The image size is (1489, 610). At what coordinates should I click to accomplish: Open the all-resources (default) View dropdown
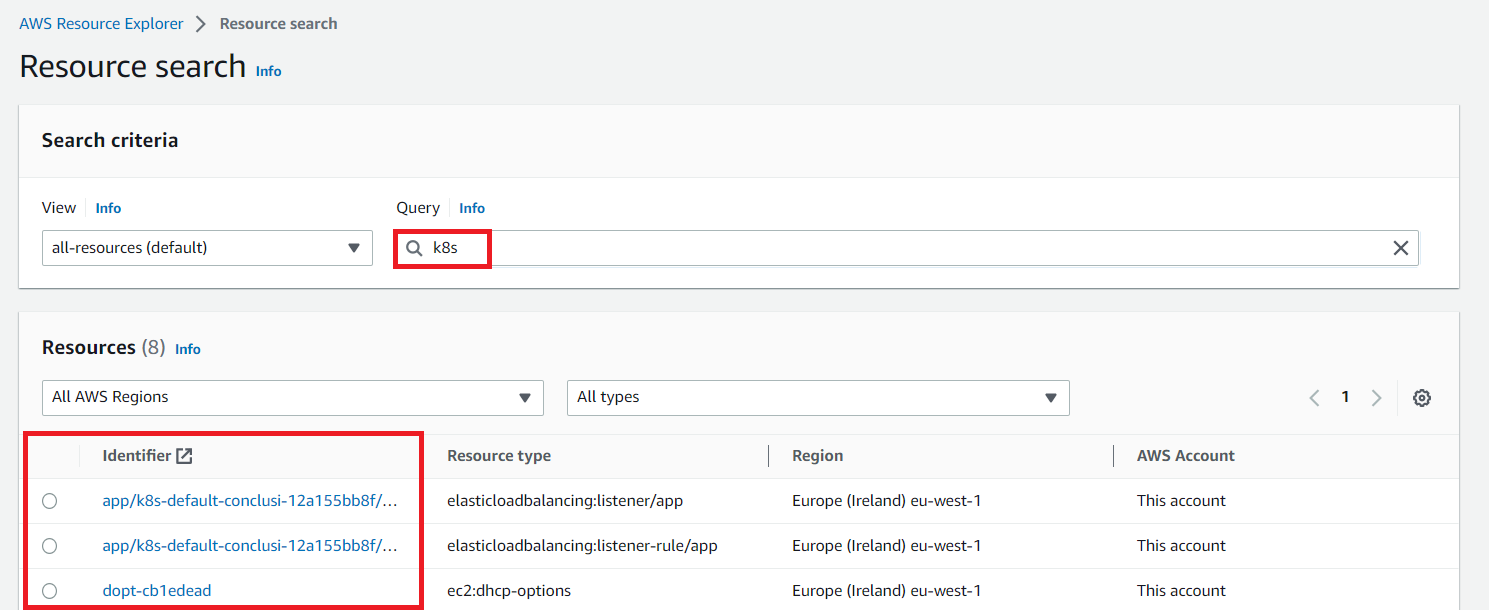point(207,247)
